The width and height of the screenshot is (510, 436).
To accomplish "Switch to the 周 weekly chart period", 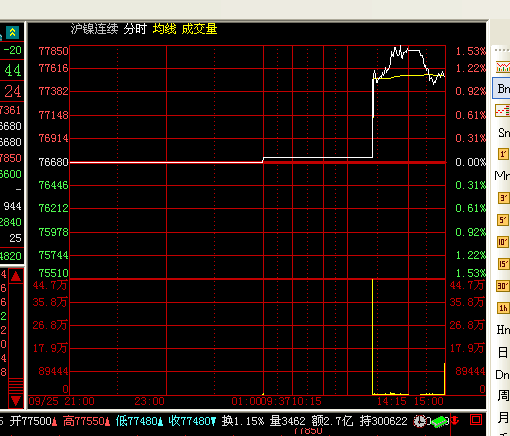I will (503, 396).
